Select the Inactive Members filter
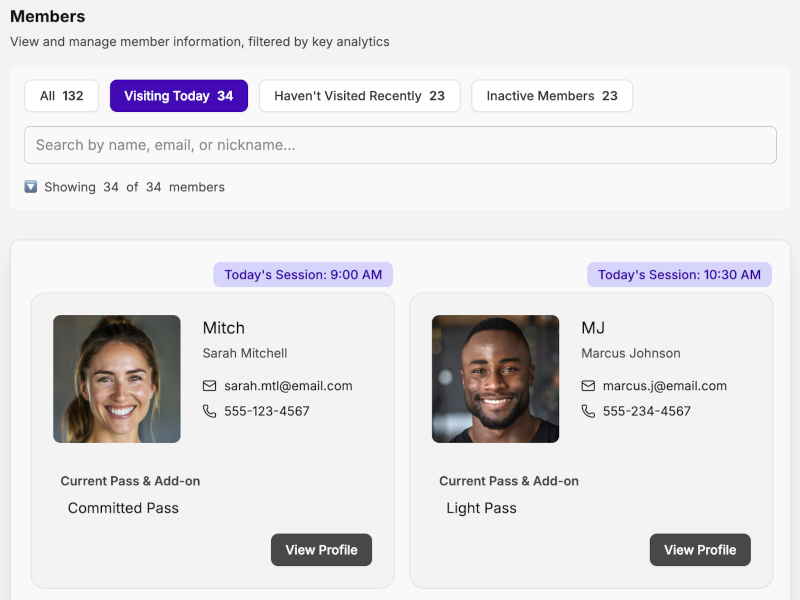The height and width of the screenshot is (600, 800). 551,95
